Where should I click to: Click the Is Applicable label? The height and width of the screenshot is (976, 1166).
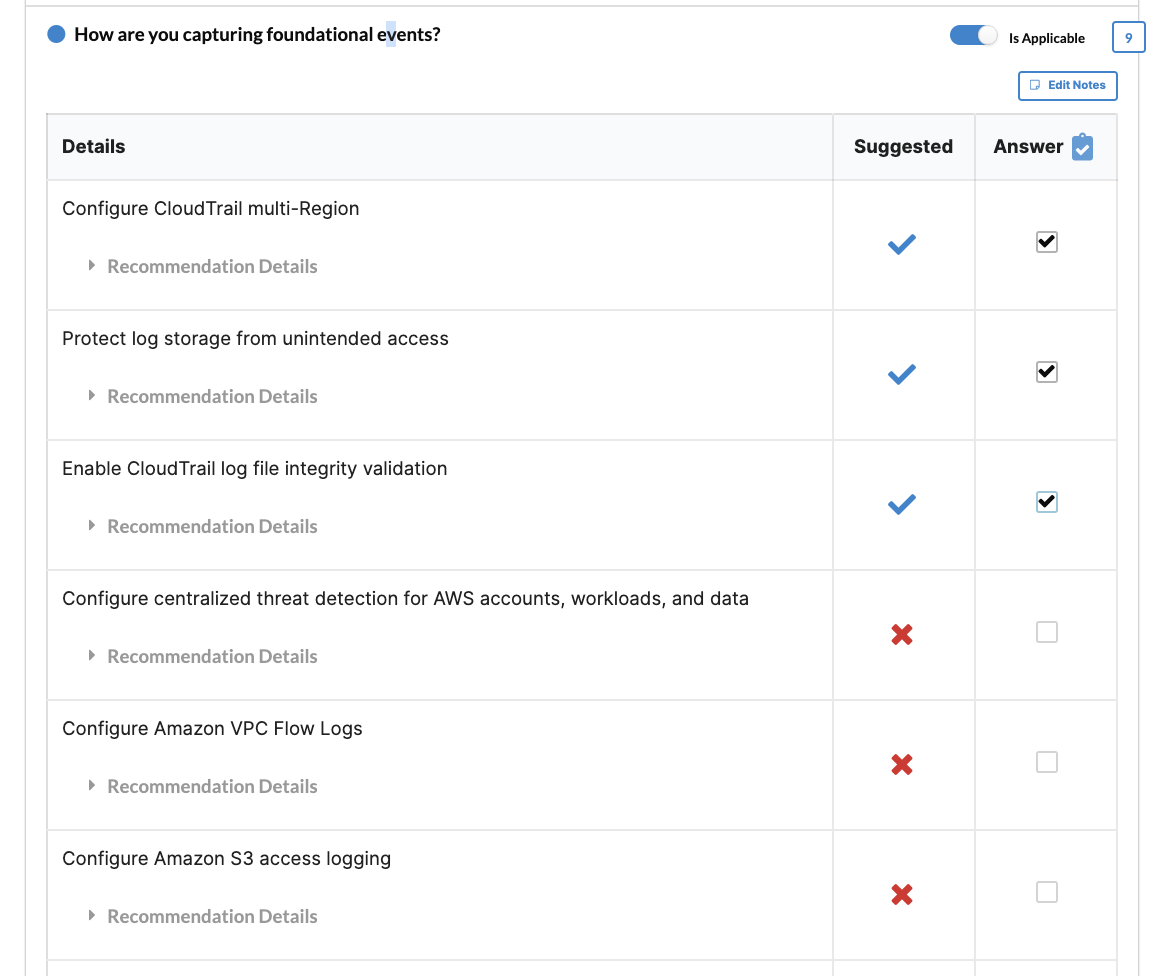coord(1046,38)
